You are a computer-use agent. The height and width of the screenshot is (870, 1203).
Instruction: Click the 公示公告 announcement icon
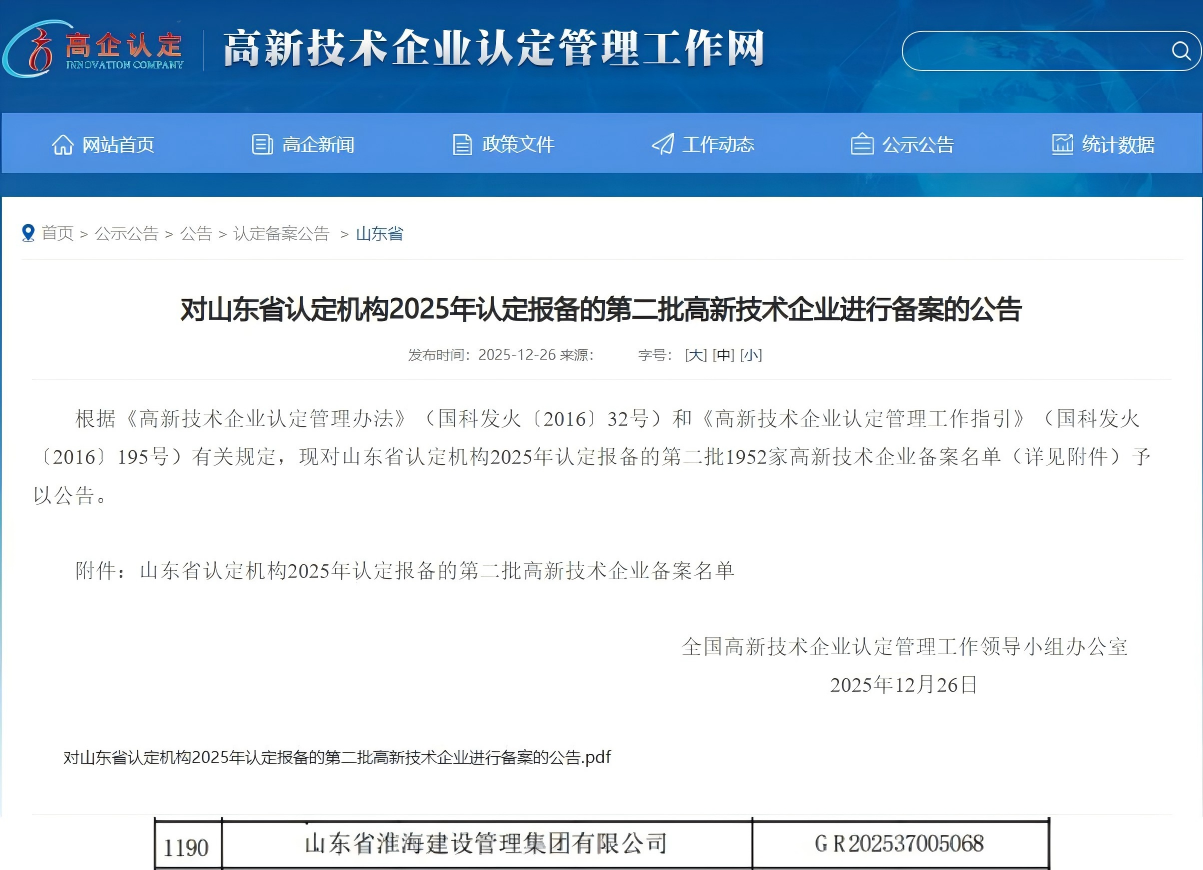[861, 143]
